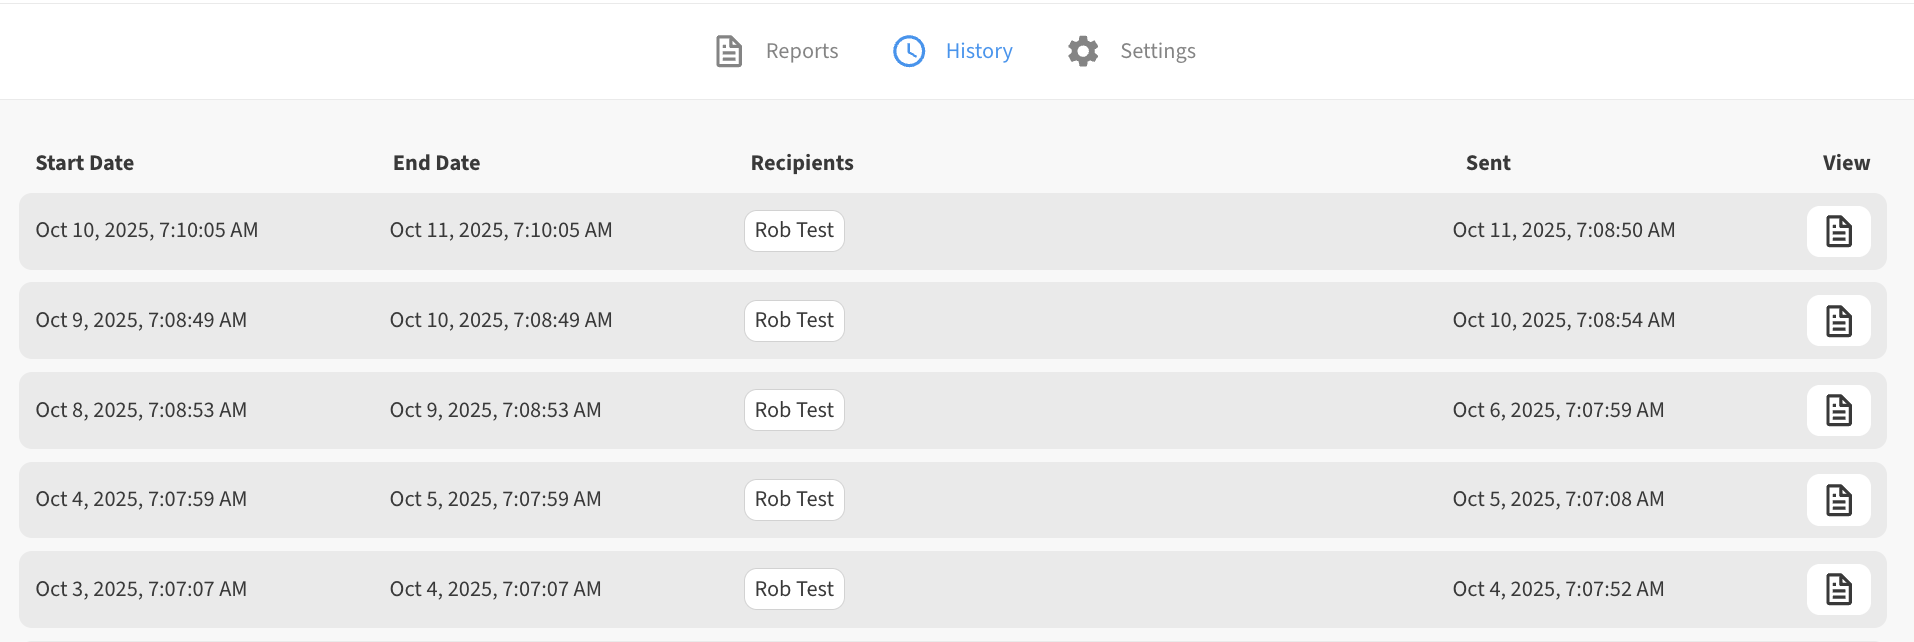Go to the Settings tab

point(1157,51)
